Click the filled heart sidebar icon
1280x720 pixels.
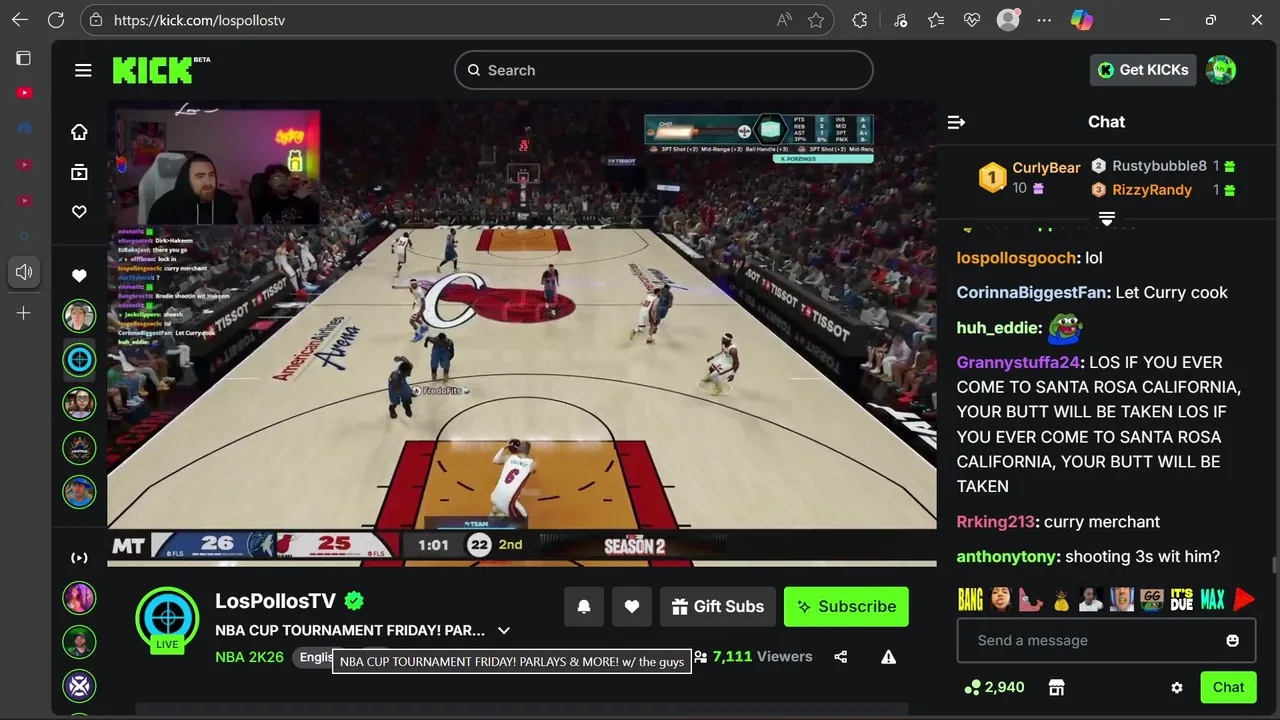(79, 276)
